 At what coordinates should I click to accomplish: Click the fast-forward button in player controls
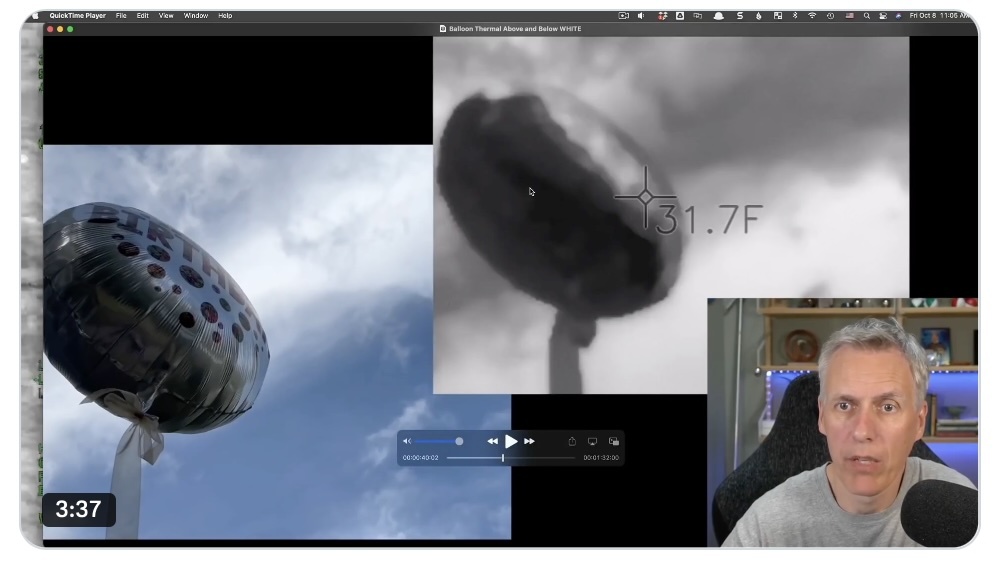coord(529,441)
